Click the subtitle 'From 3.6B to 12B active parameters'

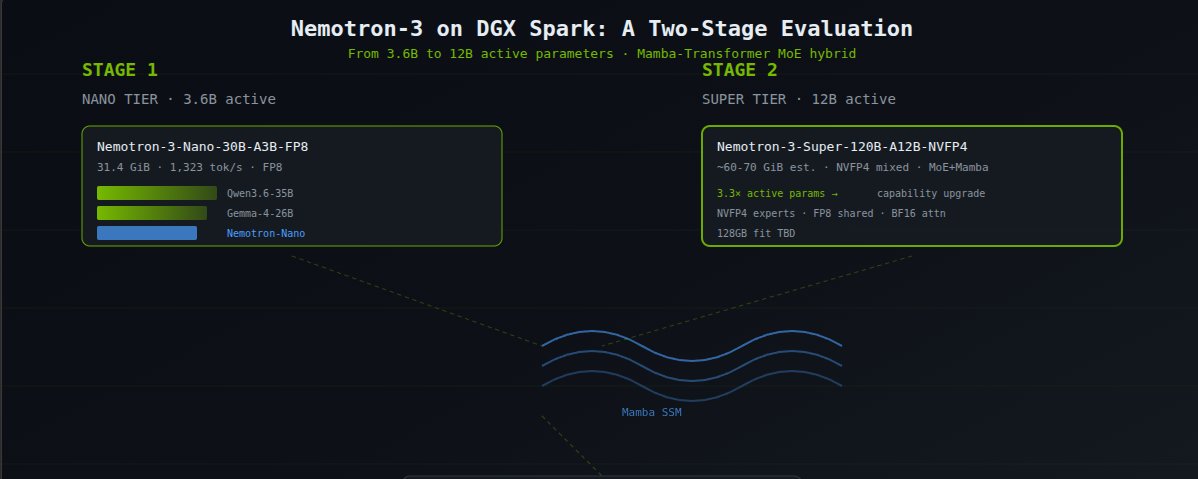click(481, 54)
